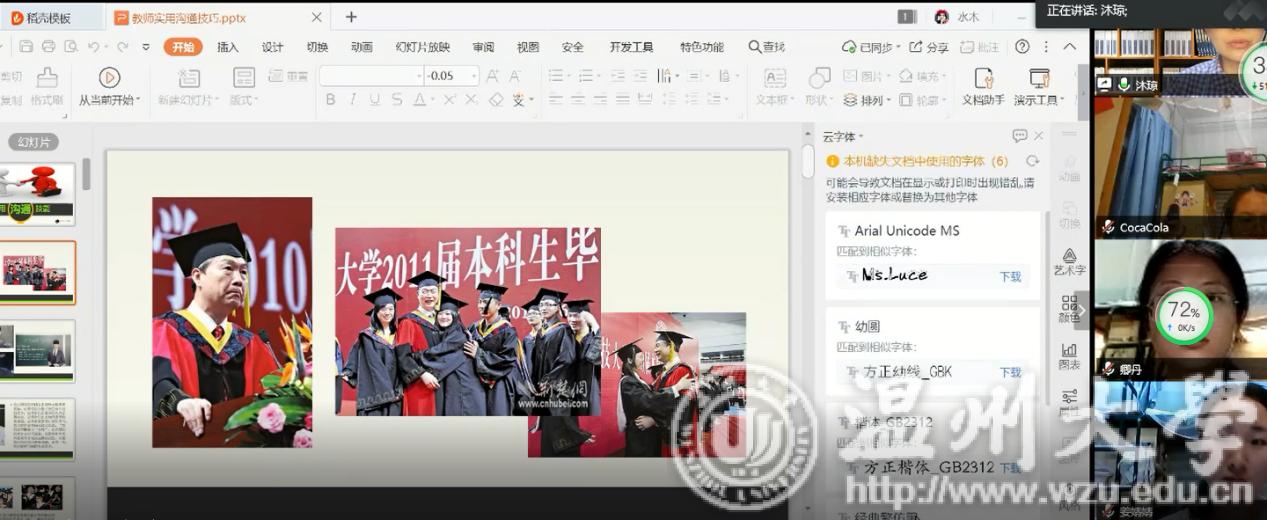Open the 文档助手 document assistant

click(982, 79)
